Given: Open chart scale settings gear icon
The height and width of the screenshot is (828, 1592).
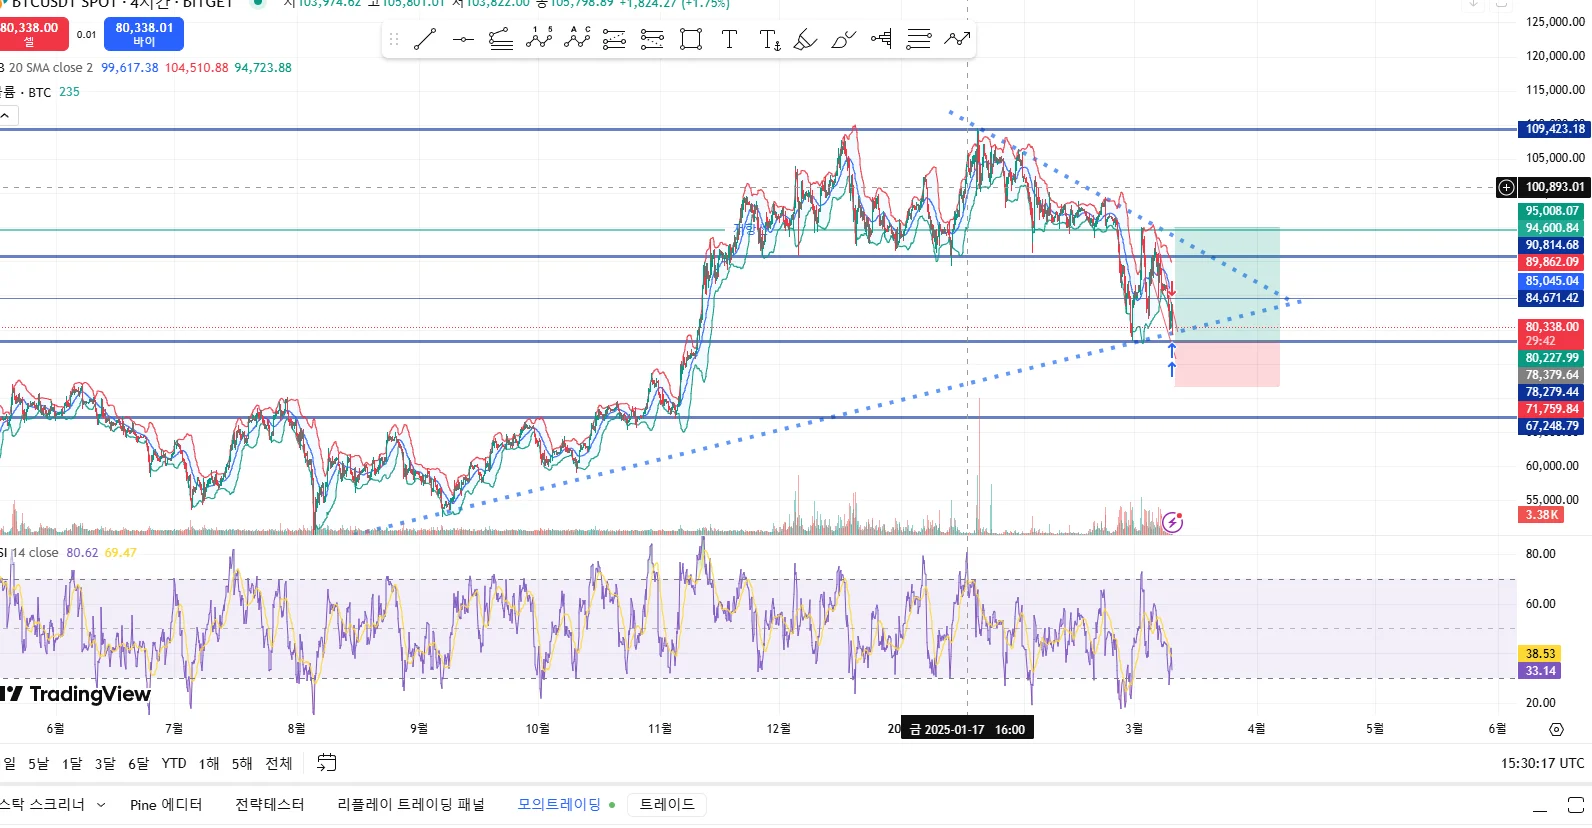Looking at the screenshot, I should pyautogui.click(x=1556, y=729).
